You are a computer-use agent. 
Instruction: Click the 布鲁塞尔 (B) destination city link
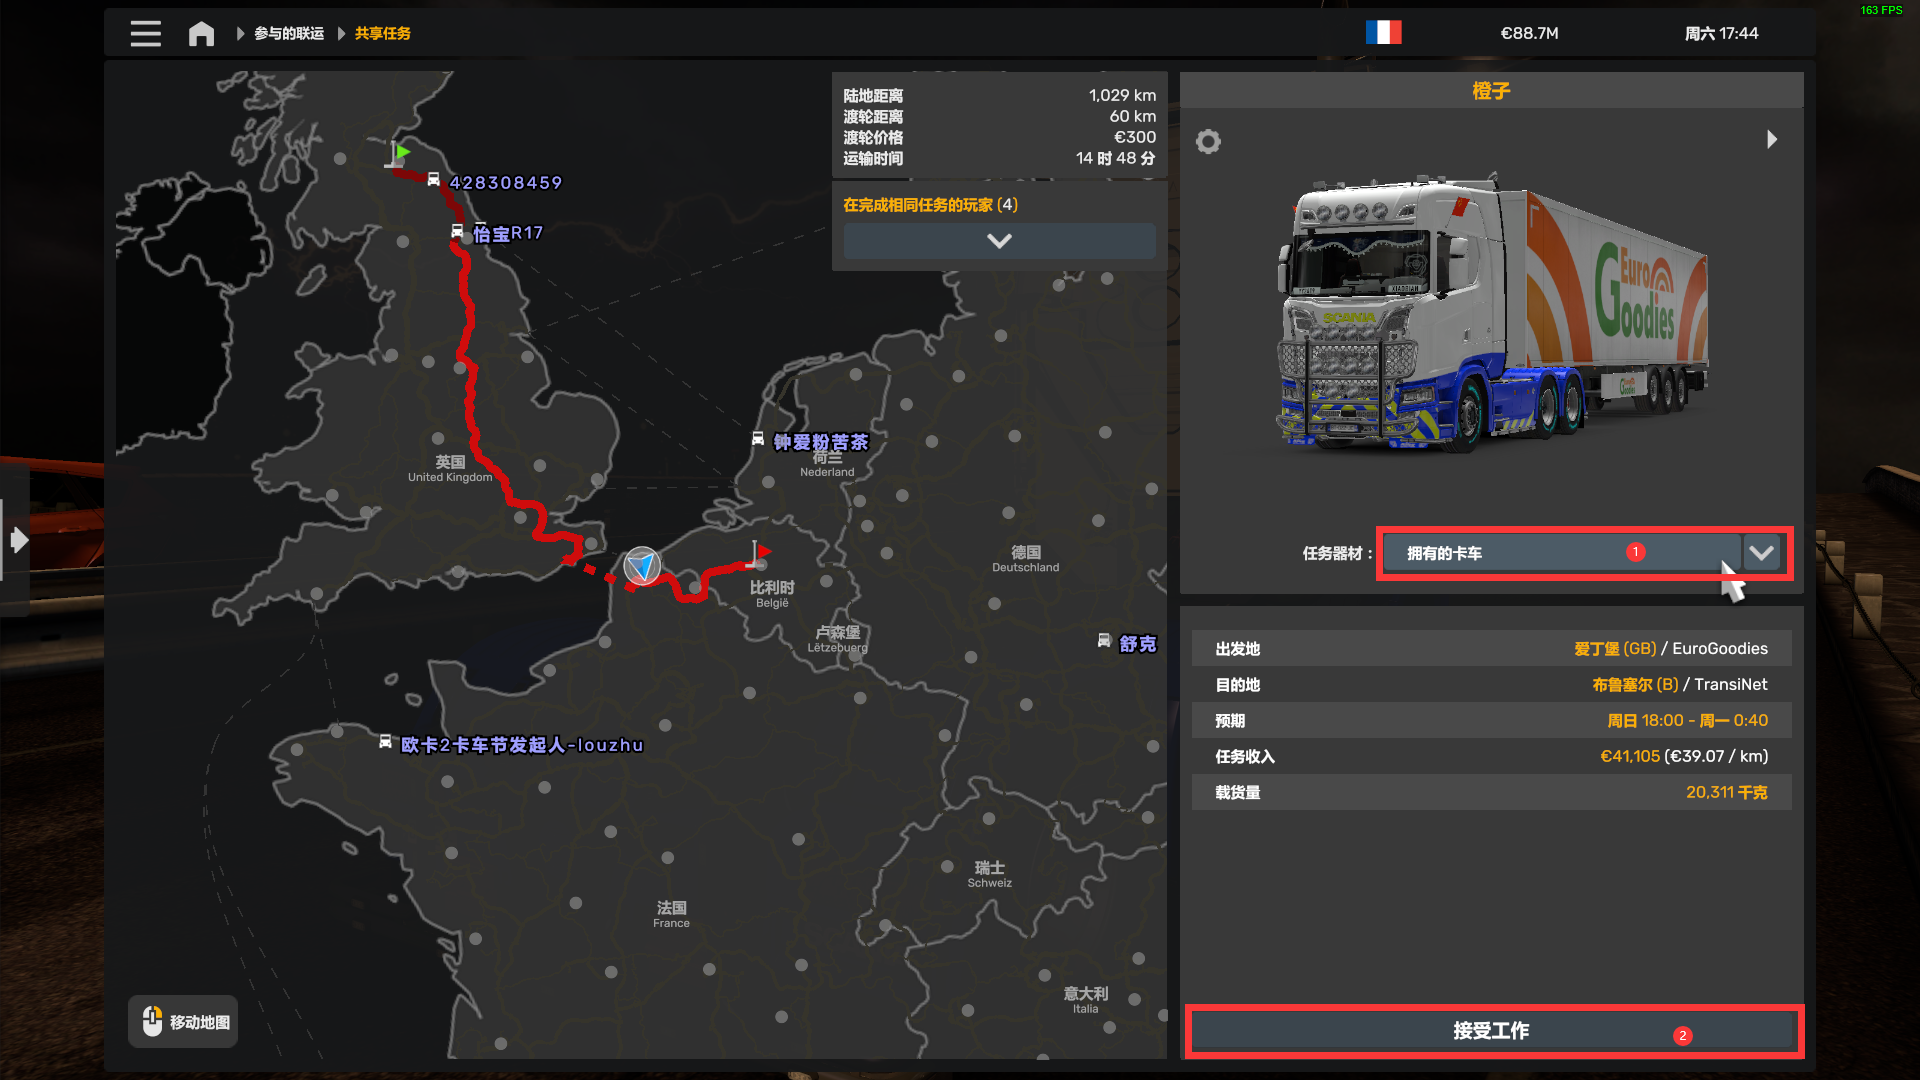tap(1635, 685)
